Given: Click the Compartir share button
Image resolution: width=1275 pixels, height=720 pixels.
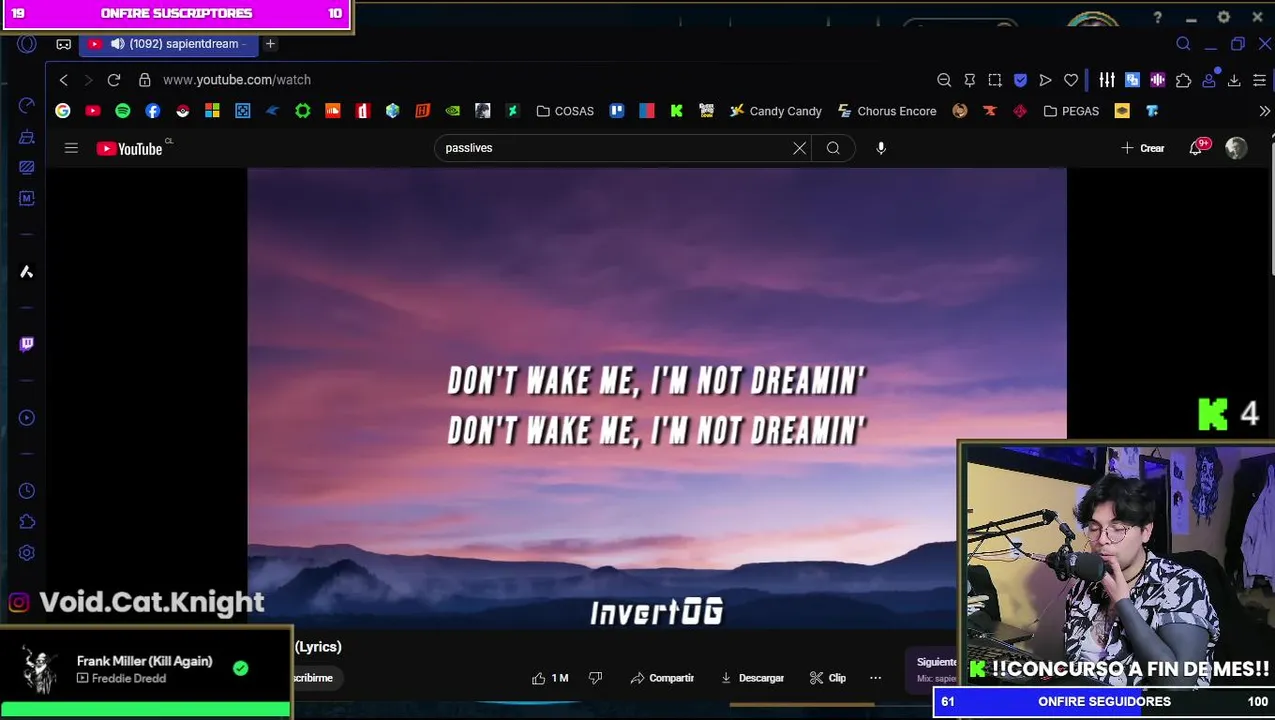Looking at the screenshot, I should (662, 678).
